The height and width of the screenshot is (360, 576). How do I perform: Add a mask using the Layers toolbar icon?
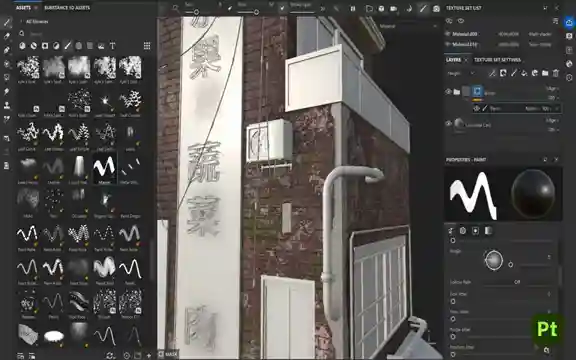coord(503,73)
